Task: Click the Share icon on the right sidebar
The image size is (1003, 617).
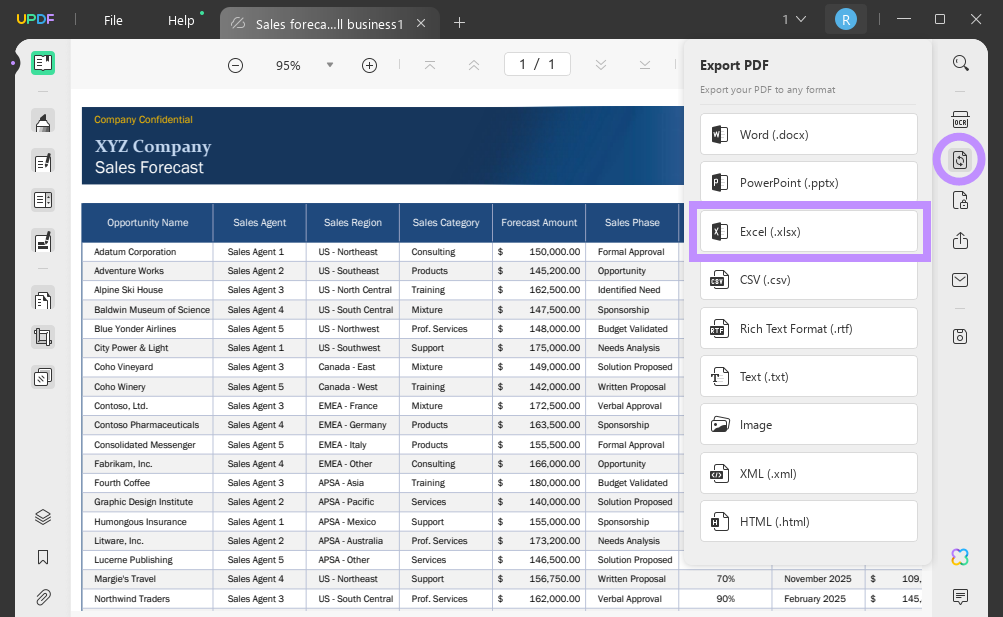Action: pyautogui.click(x=960, y=240)
